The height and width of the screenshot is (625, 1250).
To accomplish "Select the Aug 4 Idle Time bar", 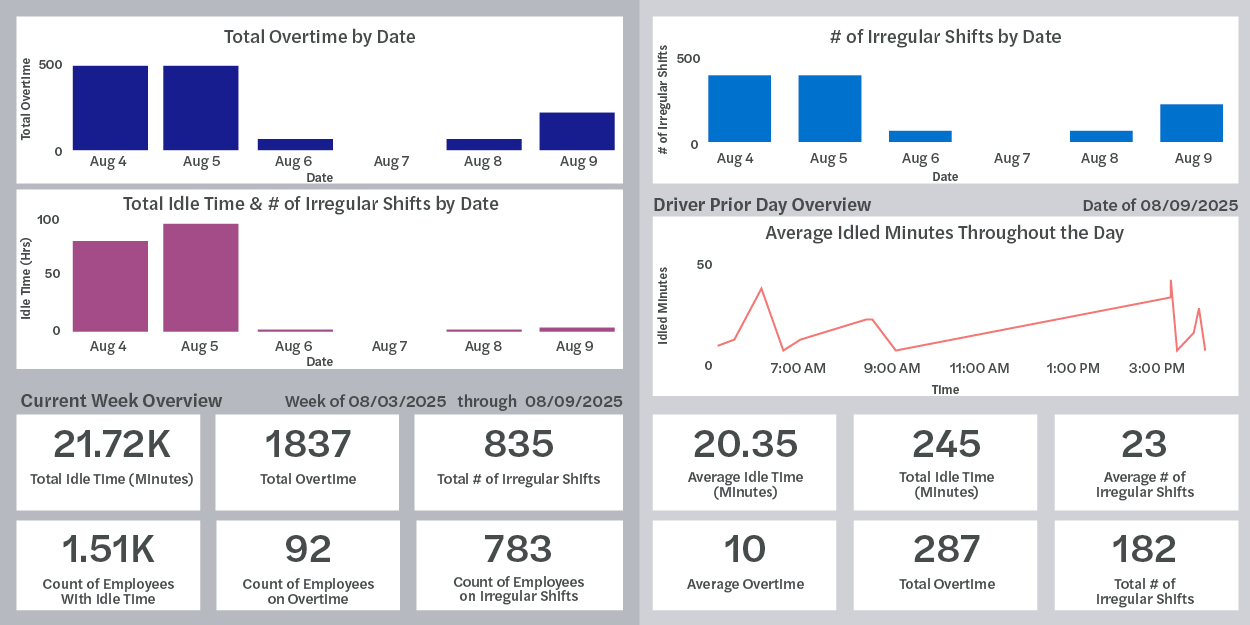I will (110, 286).
